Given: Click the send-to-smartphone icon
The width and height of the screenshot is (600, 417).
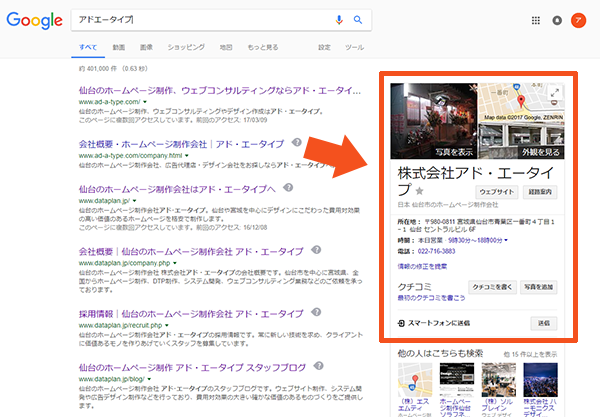Looking at the screenshot, I should tap(401, 323).
